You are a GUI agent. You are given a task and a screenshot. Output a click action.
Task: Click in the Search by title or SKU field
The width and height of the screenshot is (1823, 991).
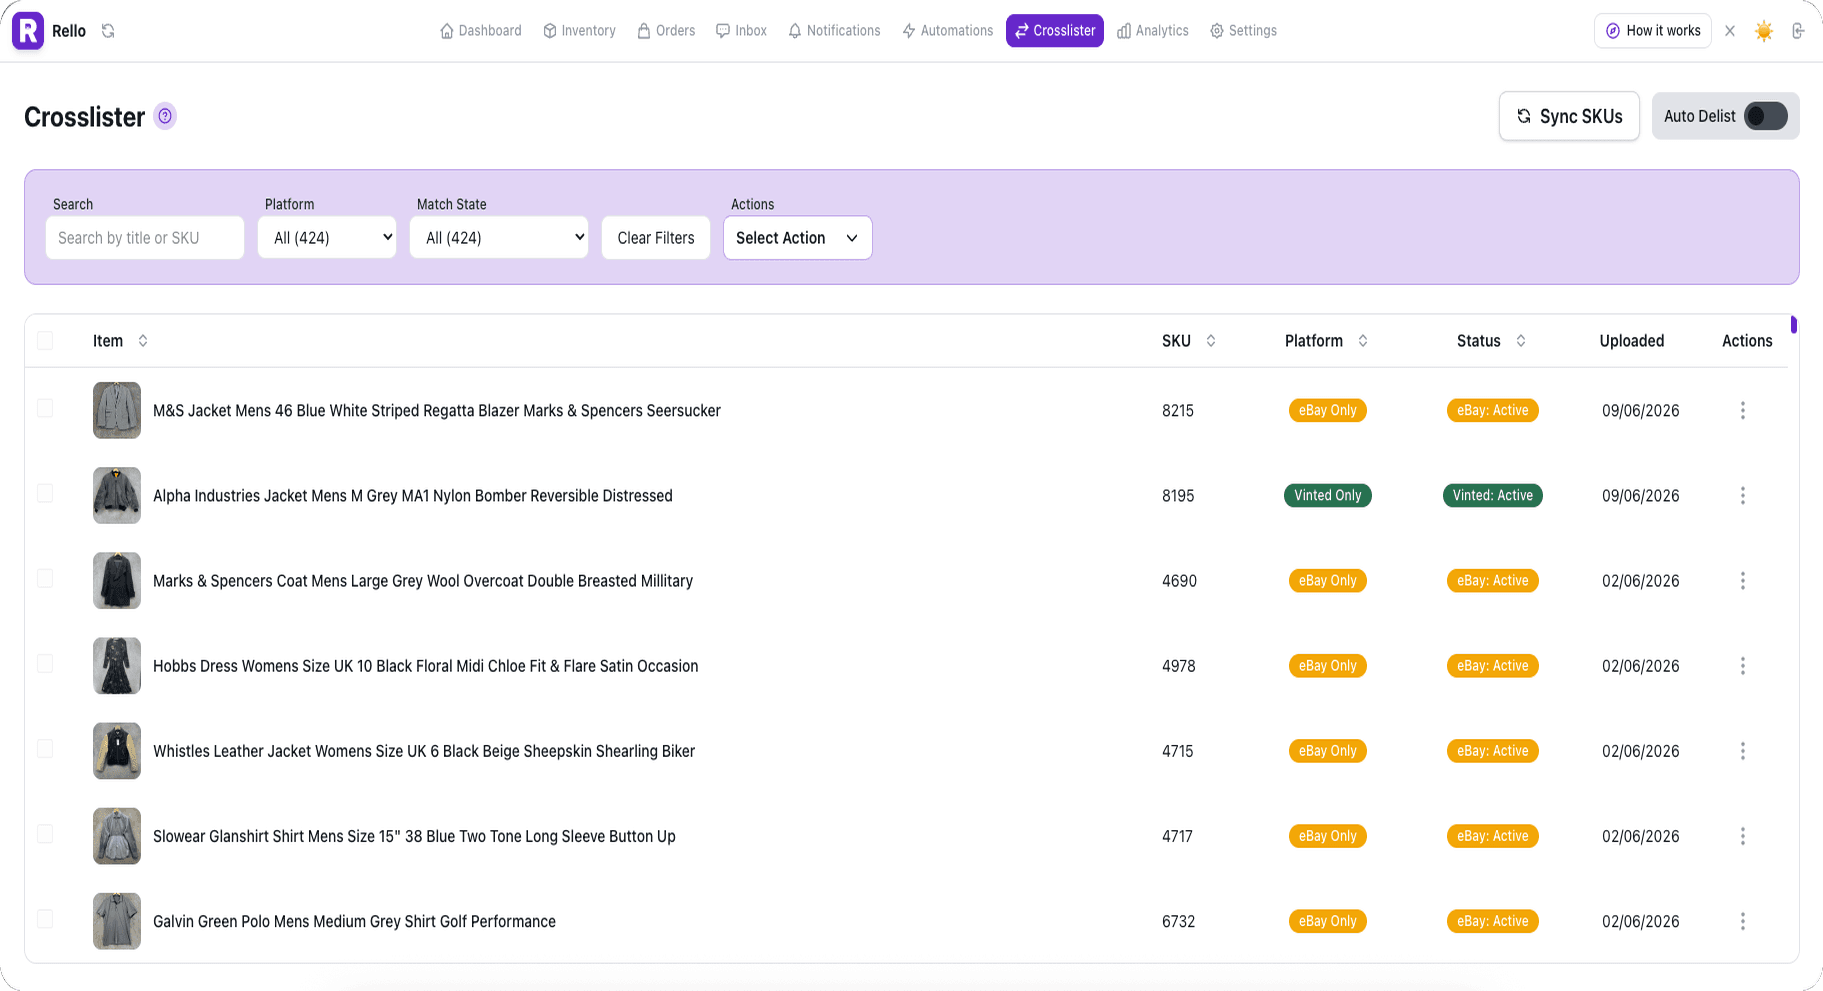(145, 238)
